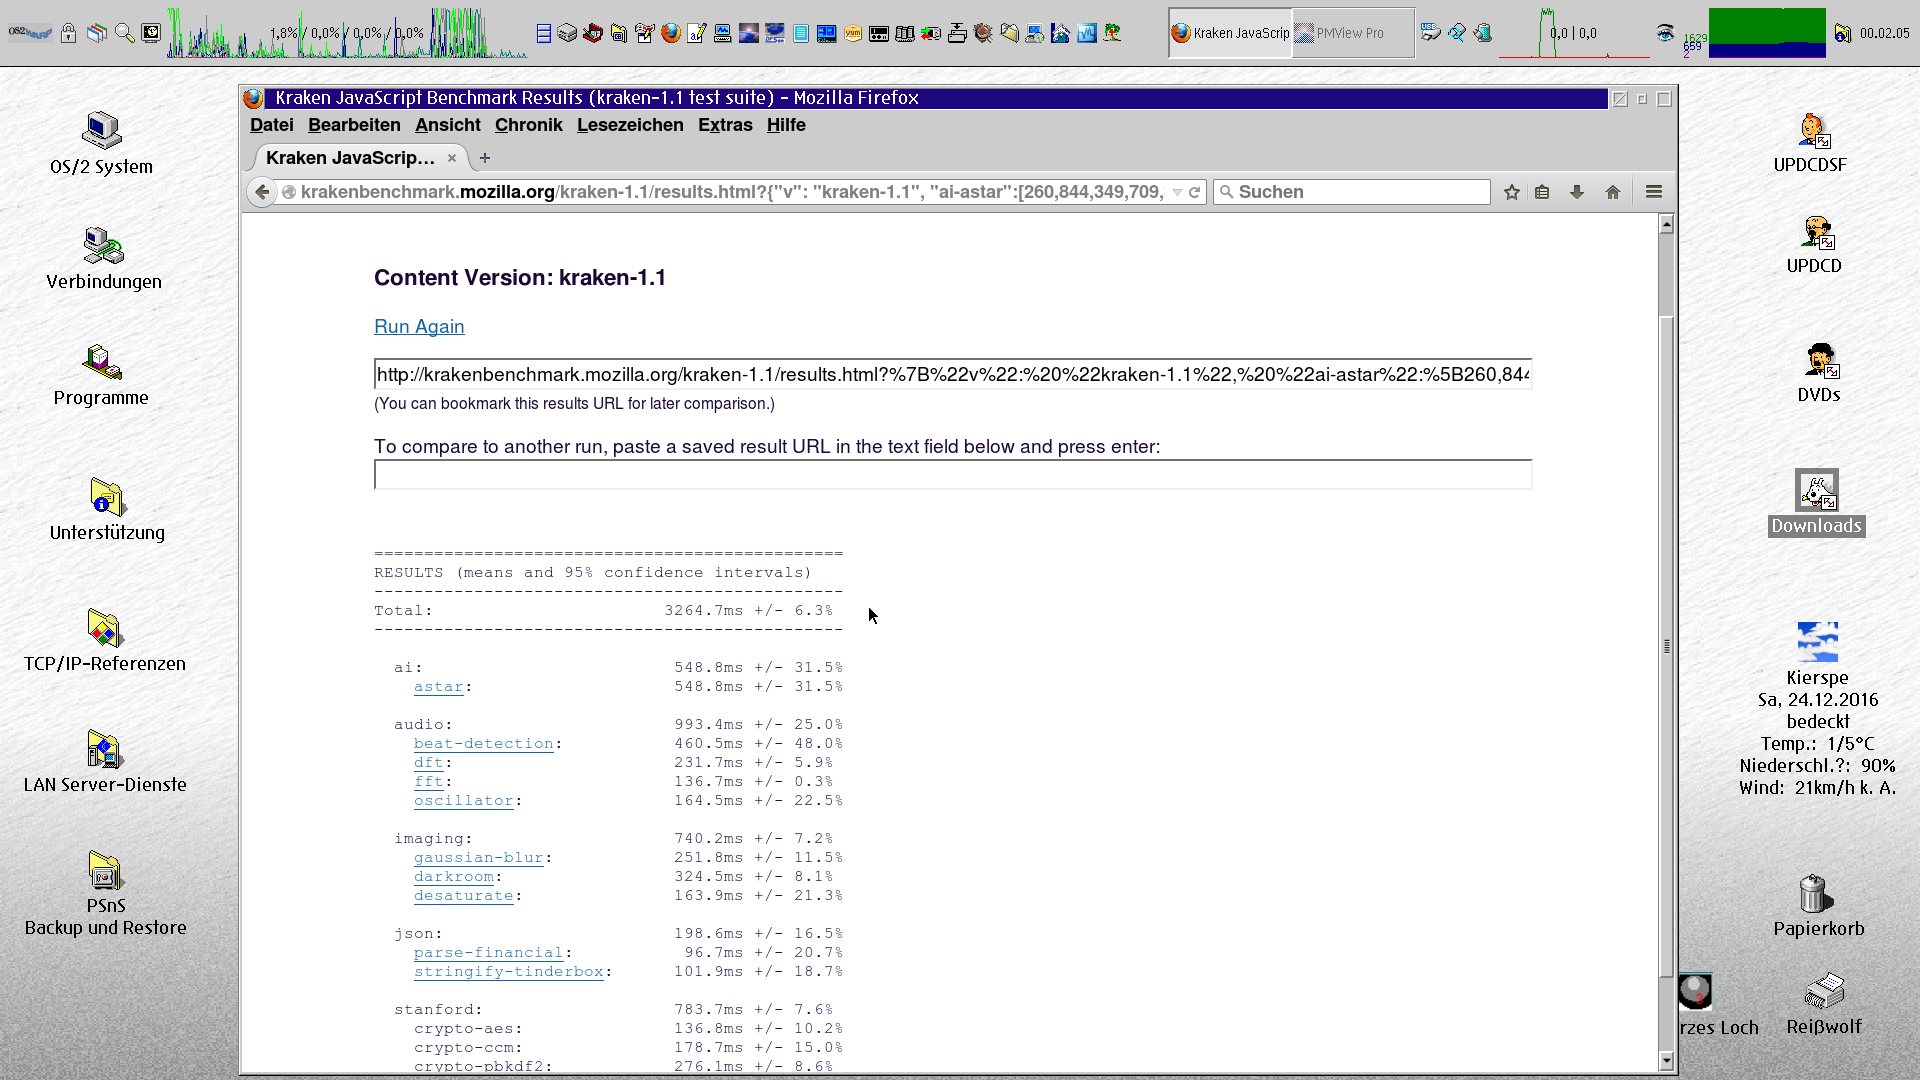The image size is (1920, 1080).
Task: Switch to PMView Pro task button
Action: click(x=1353, y=33)
